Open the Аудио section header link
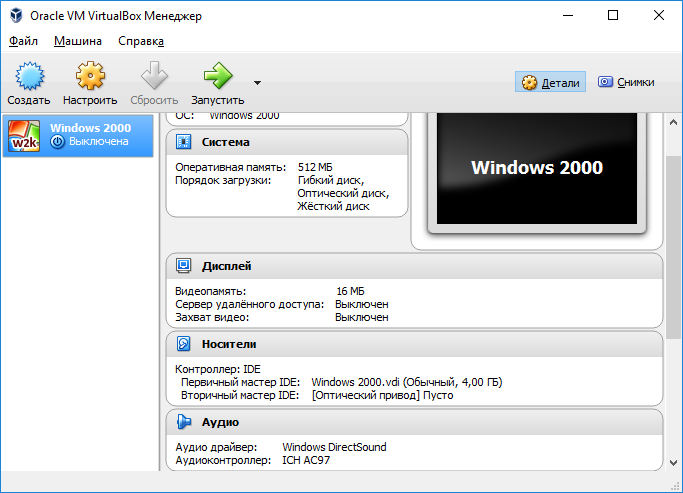Screen dimensions: 683x493 click(x=220, y=422)
